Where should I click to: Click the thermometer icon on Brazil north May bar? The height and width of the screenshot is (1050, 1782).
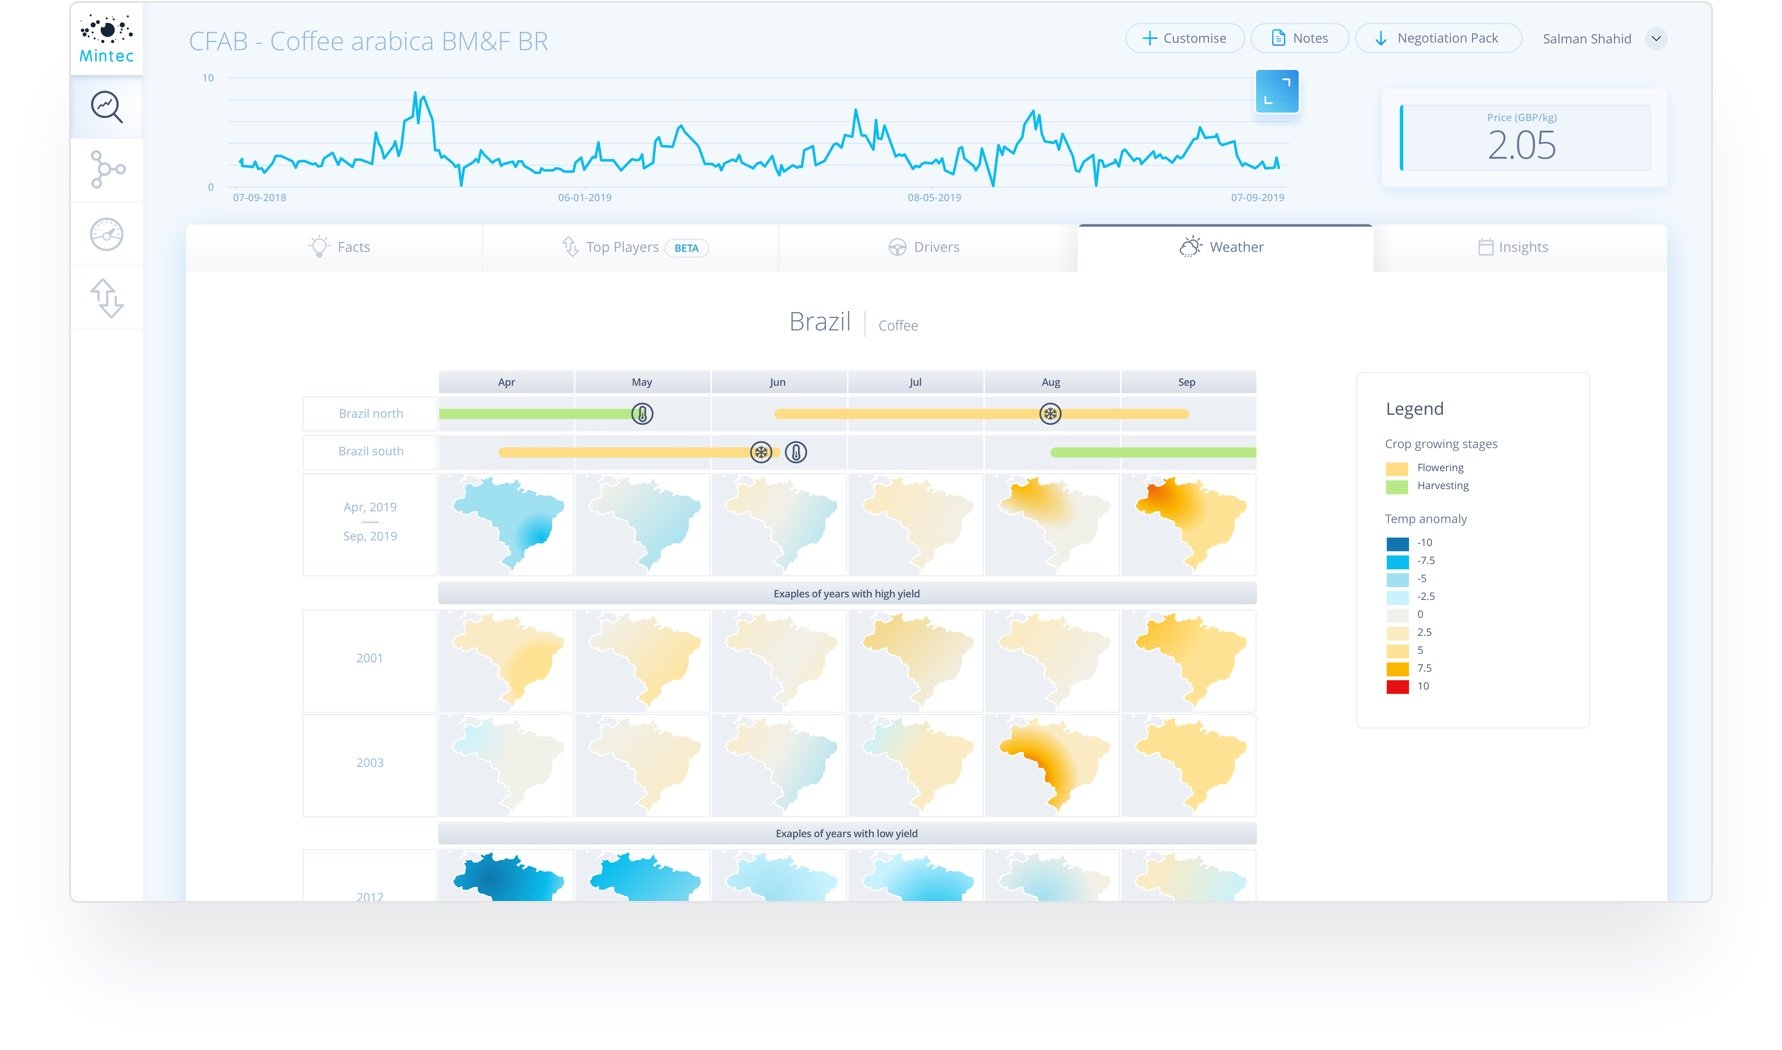pos(641,413)
